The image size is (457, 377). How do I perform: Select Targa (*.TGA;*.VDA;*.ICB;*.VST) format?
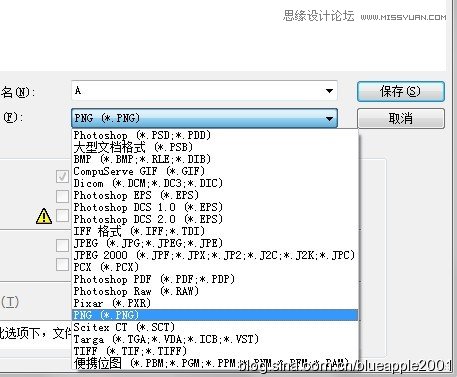pyautogui.click(x=215, y=339)
